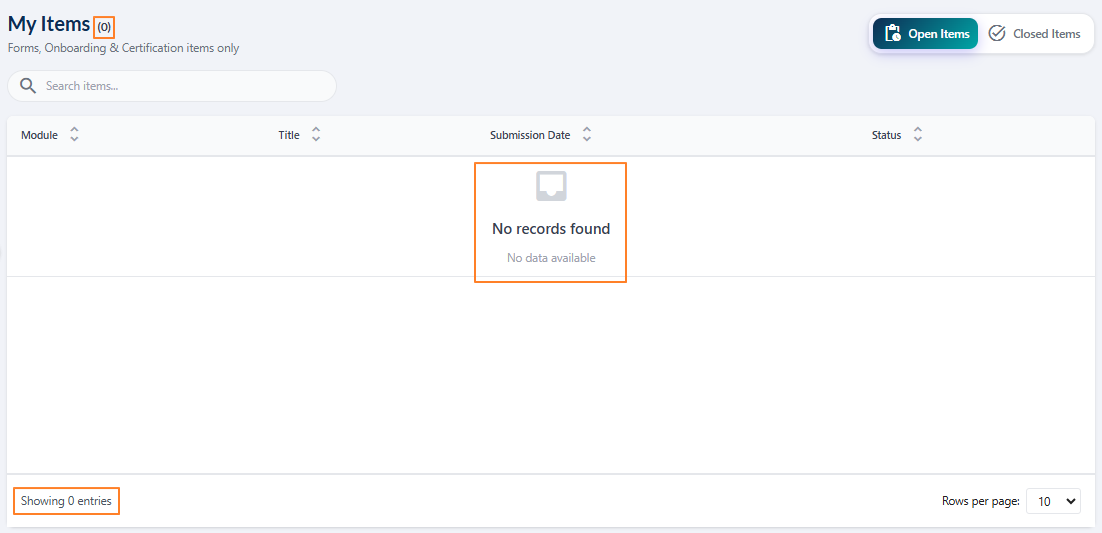Click the checkmark circle icon in Closed Items
Screen dimensions: 1102x533
(x=997, y=34)
